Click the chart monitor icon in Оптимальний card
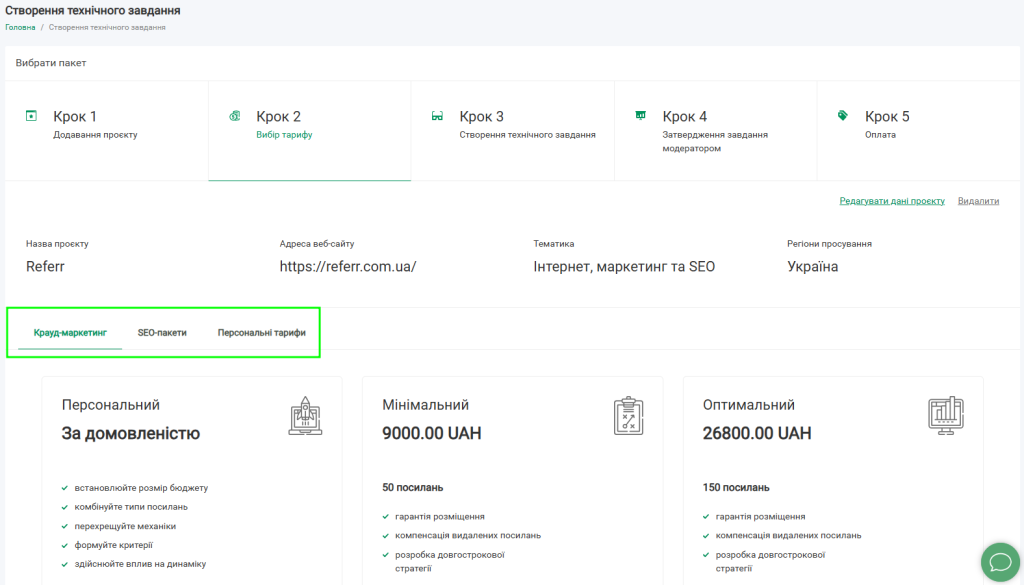The height and width of the screenshot is (585, 1024). point(945,415)
